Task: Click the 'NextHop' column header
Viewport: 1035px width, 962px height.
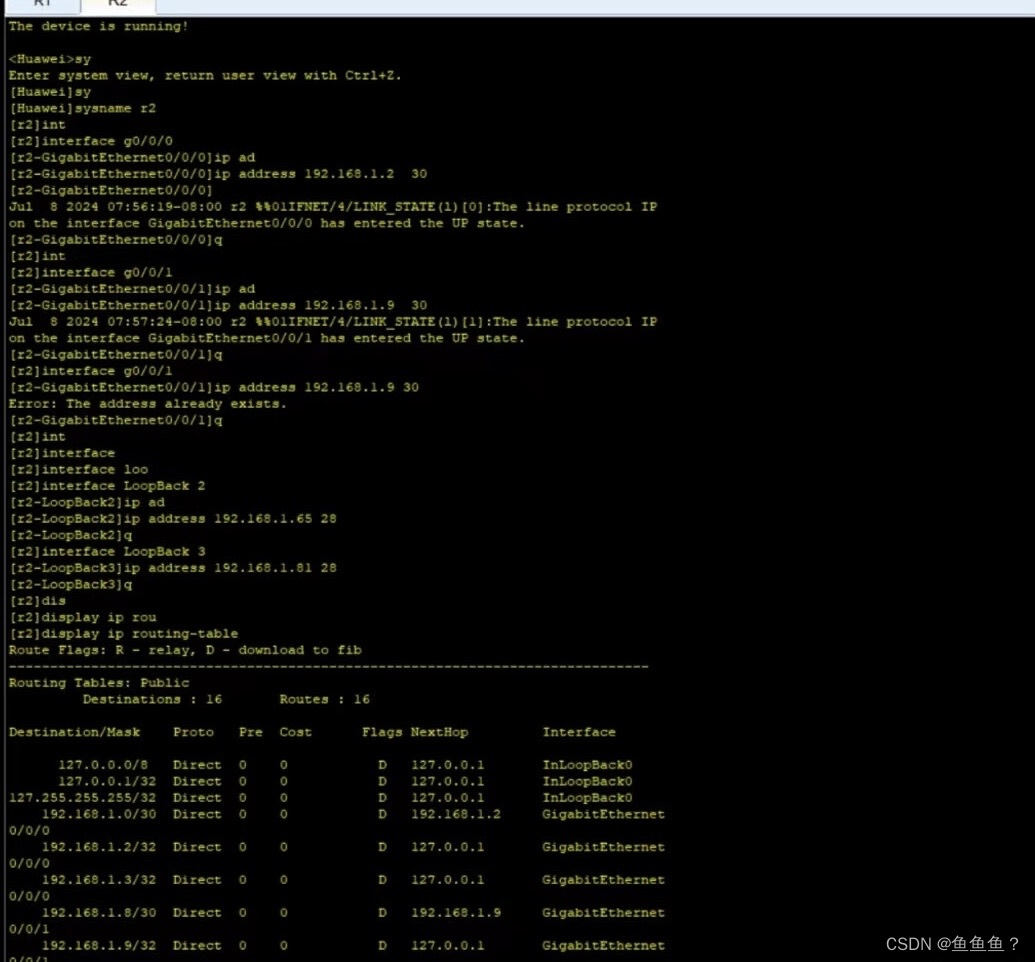Action: tap(440, 732)
